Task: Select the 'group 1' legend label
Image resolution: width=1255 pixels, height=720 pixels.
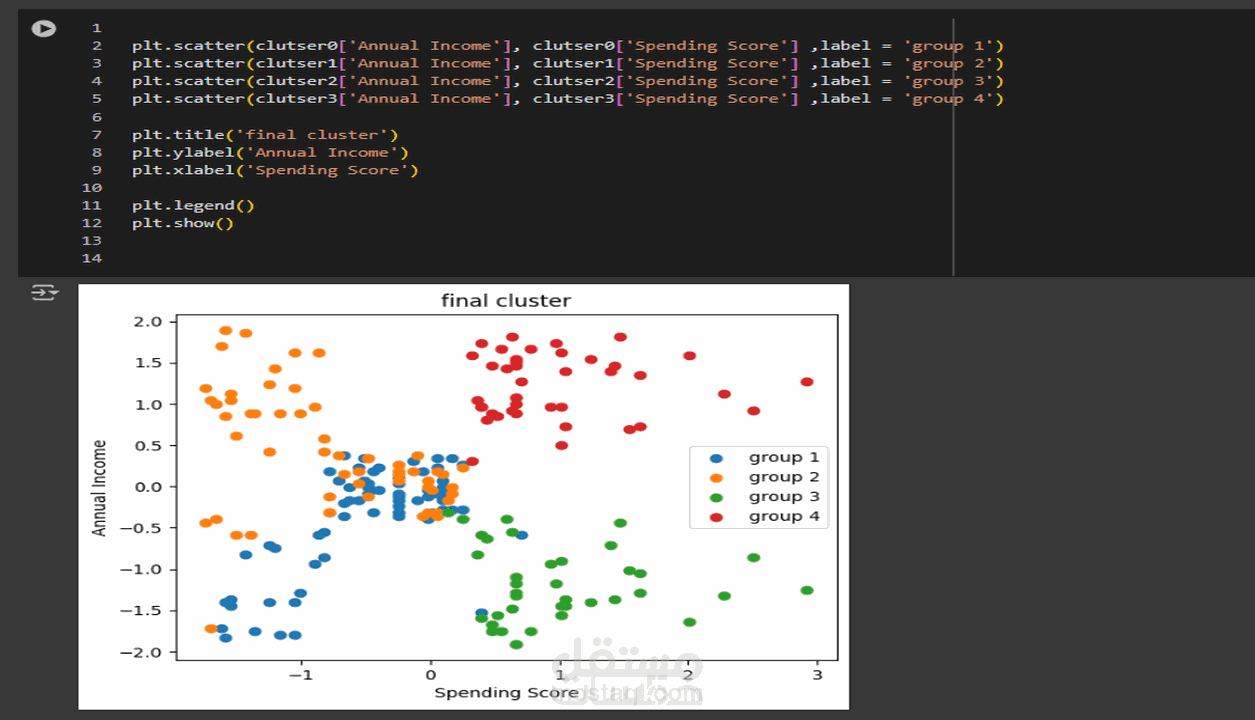Action: coord(784,458)
